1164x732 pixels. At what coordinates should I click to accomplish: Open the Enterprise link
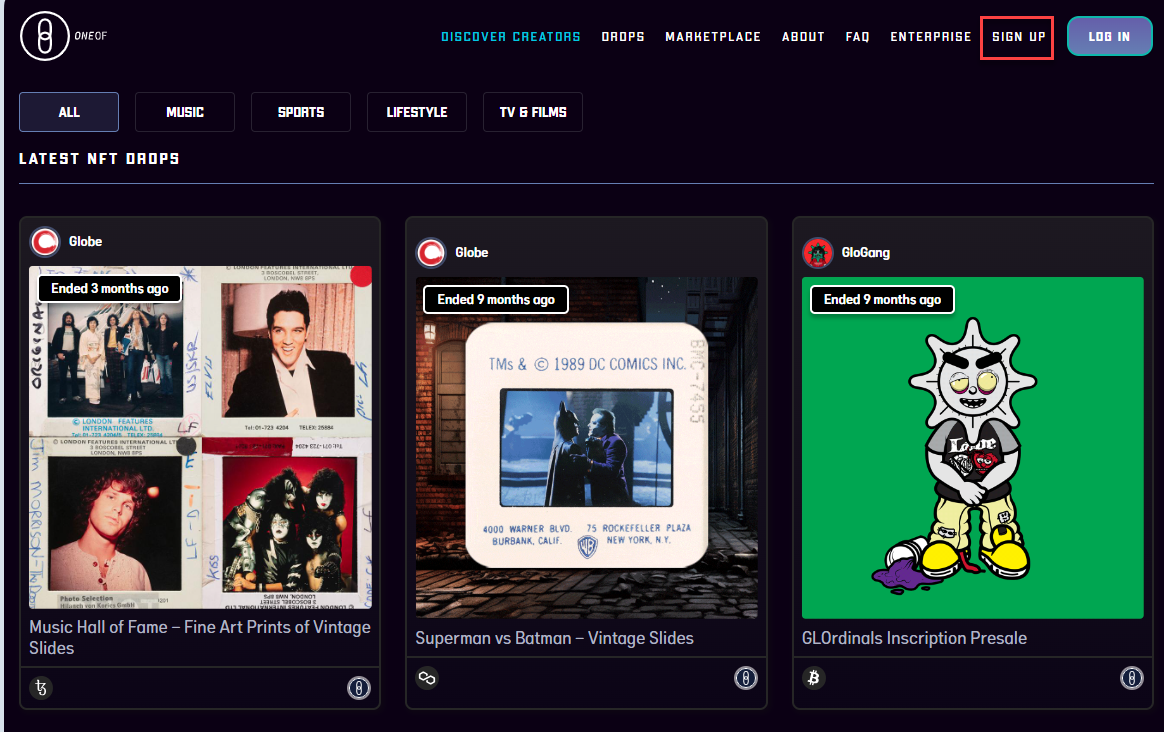tap(931, 36)
